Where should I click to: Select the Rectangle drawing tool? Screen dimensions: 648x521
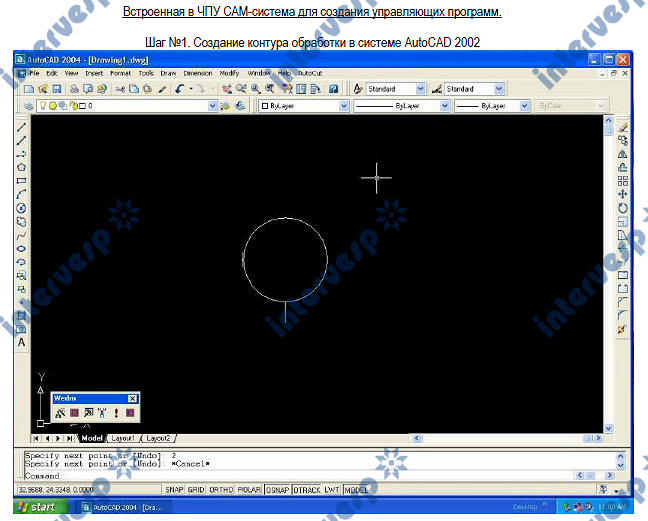pos(22,181)
